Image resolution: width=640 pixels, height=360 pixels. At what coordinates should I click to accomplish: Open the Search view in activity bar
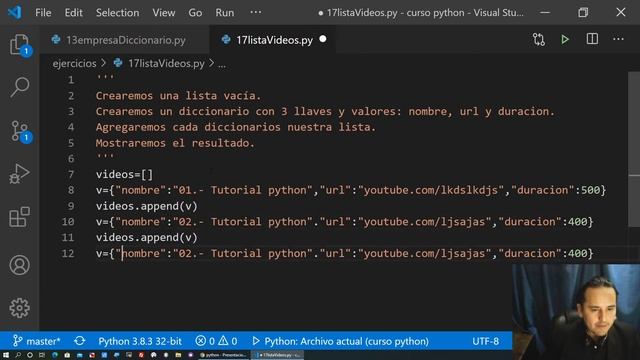[19, 87]
